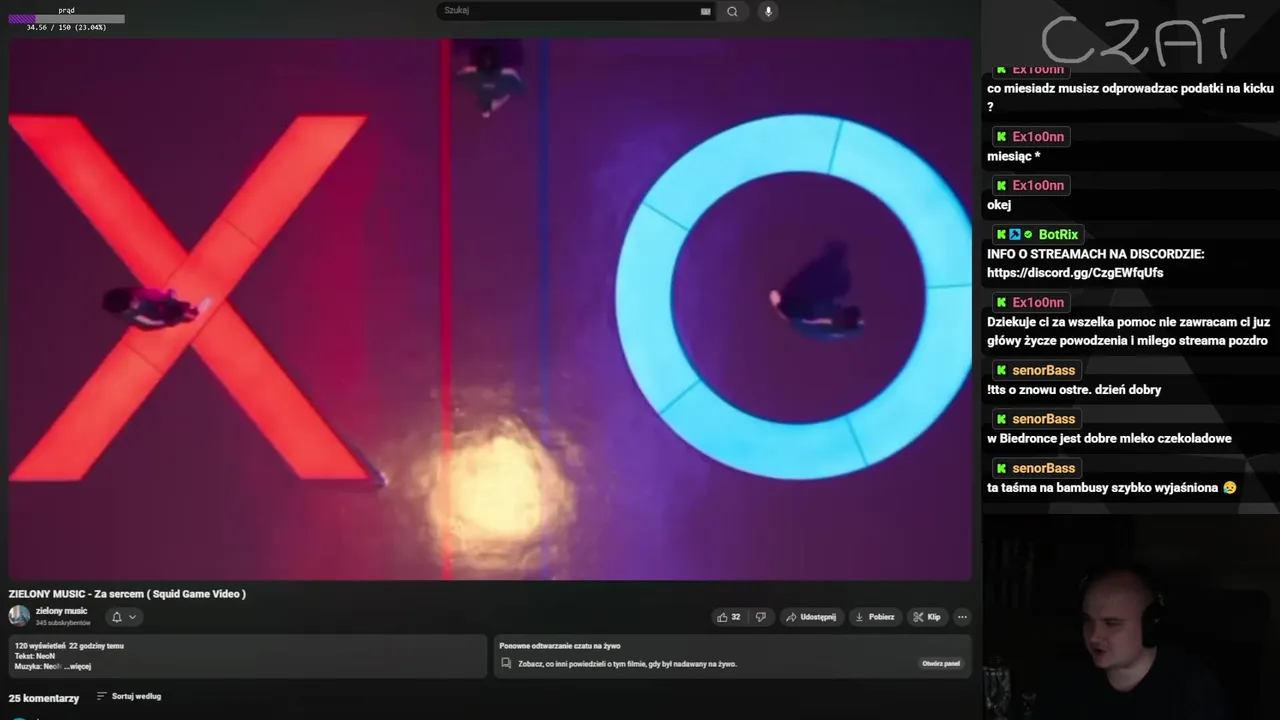1280x720 pixels.
Task: Like the video with thumbs-up button
Action: click(x=728, y=617)
